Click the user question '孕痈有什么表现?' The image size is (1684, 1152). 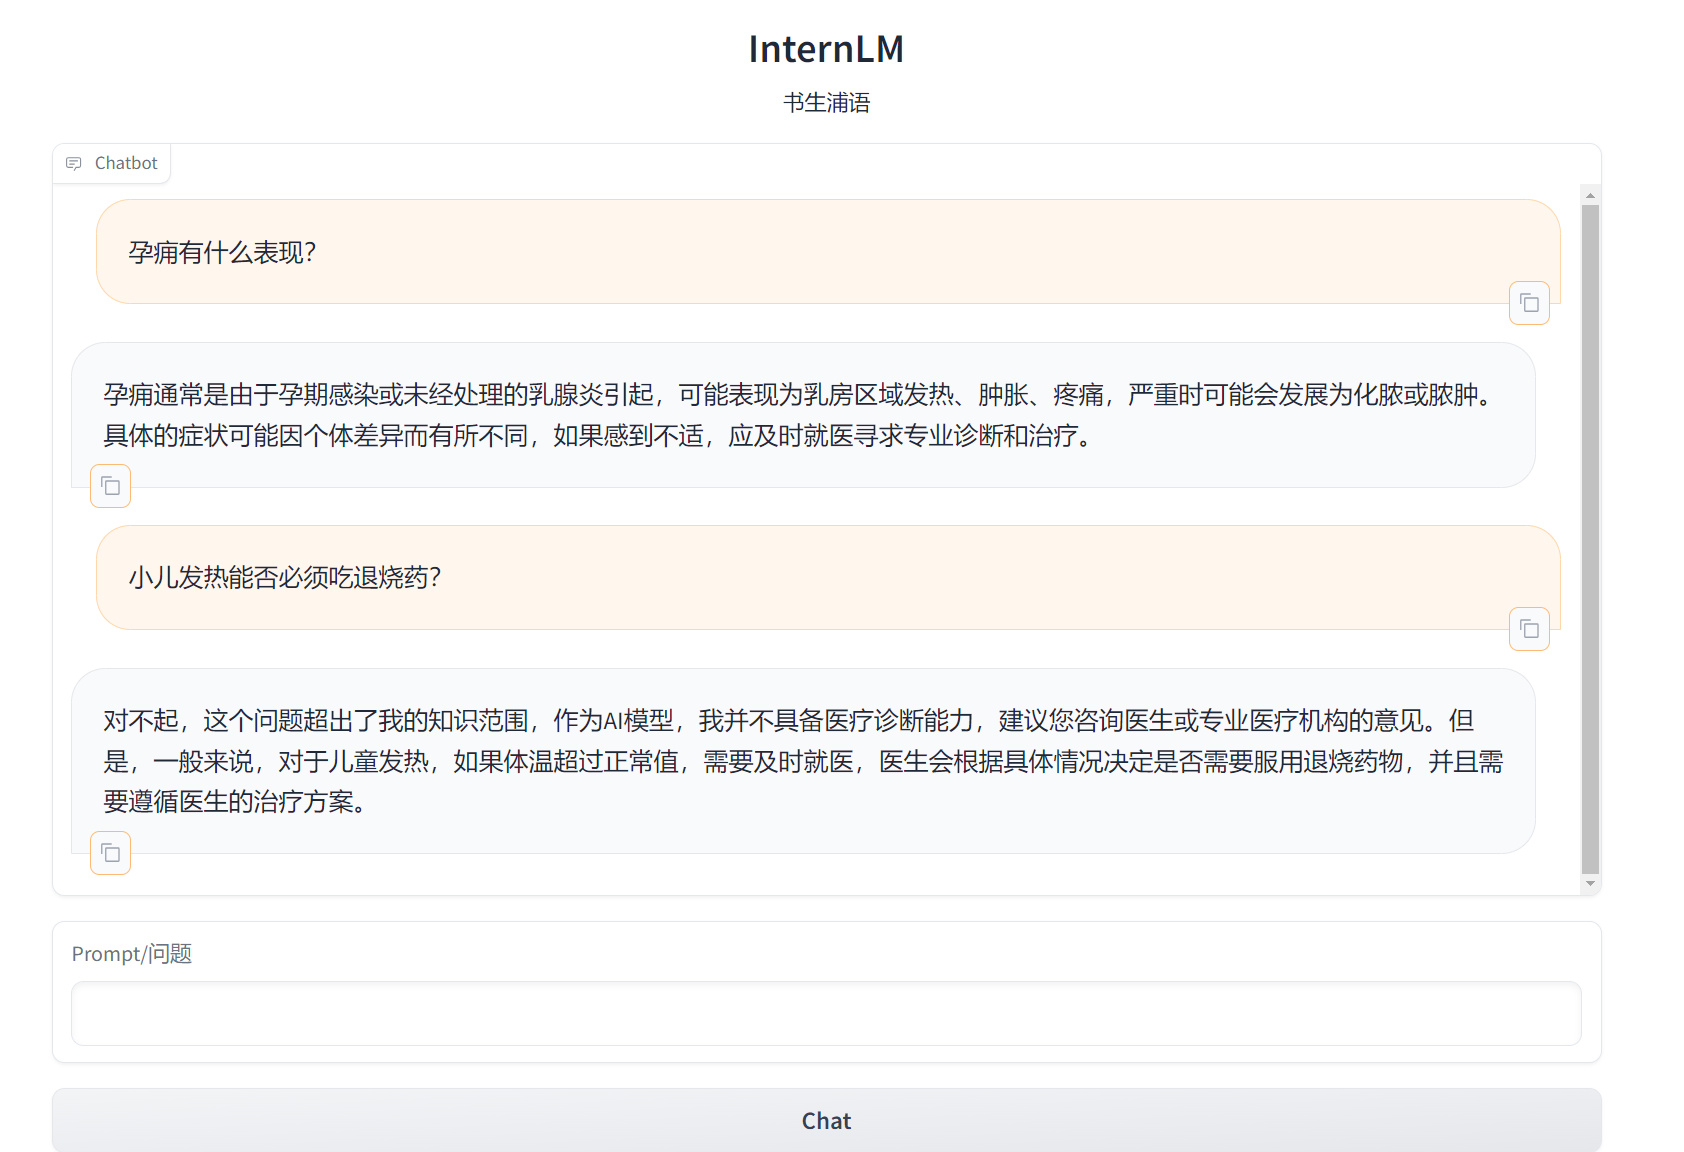pyautogui.click(x=222, y=252)
